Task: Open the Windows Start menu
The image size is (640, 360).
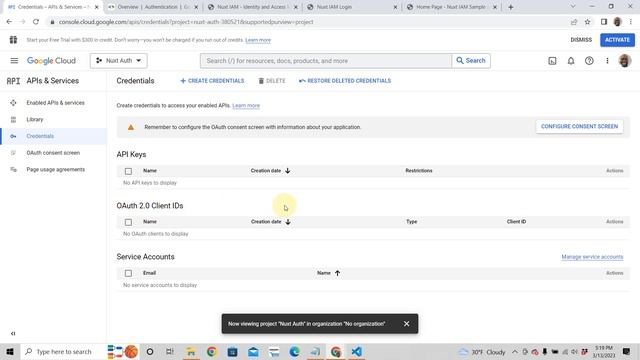Action: [x=10, y=351]
